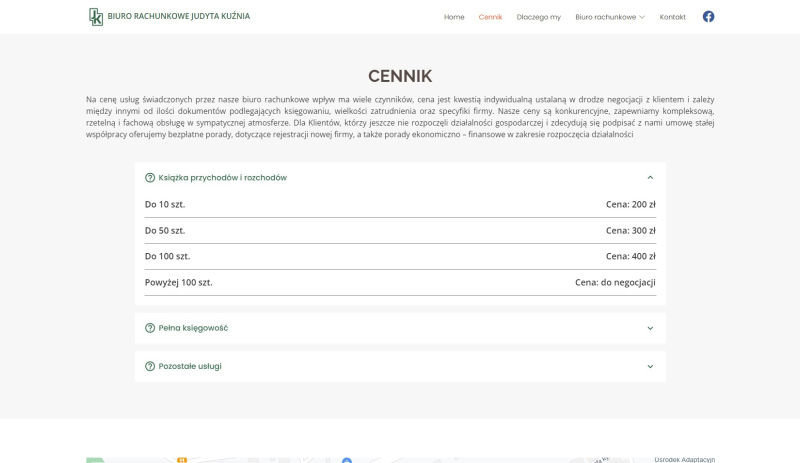
Task: Click the Książka przychodów i rozchodów heading
Action: 222,178
